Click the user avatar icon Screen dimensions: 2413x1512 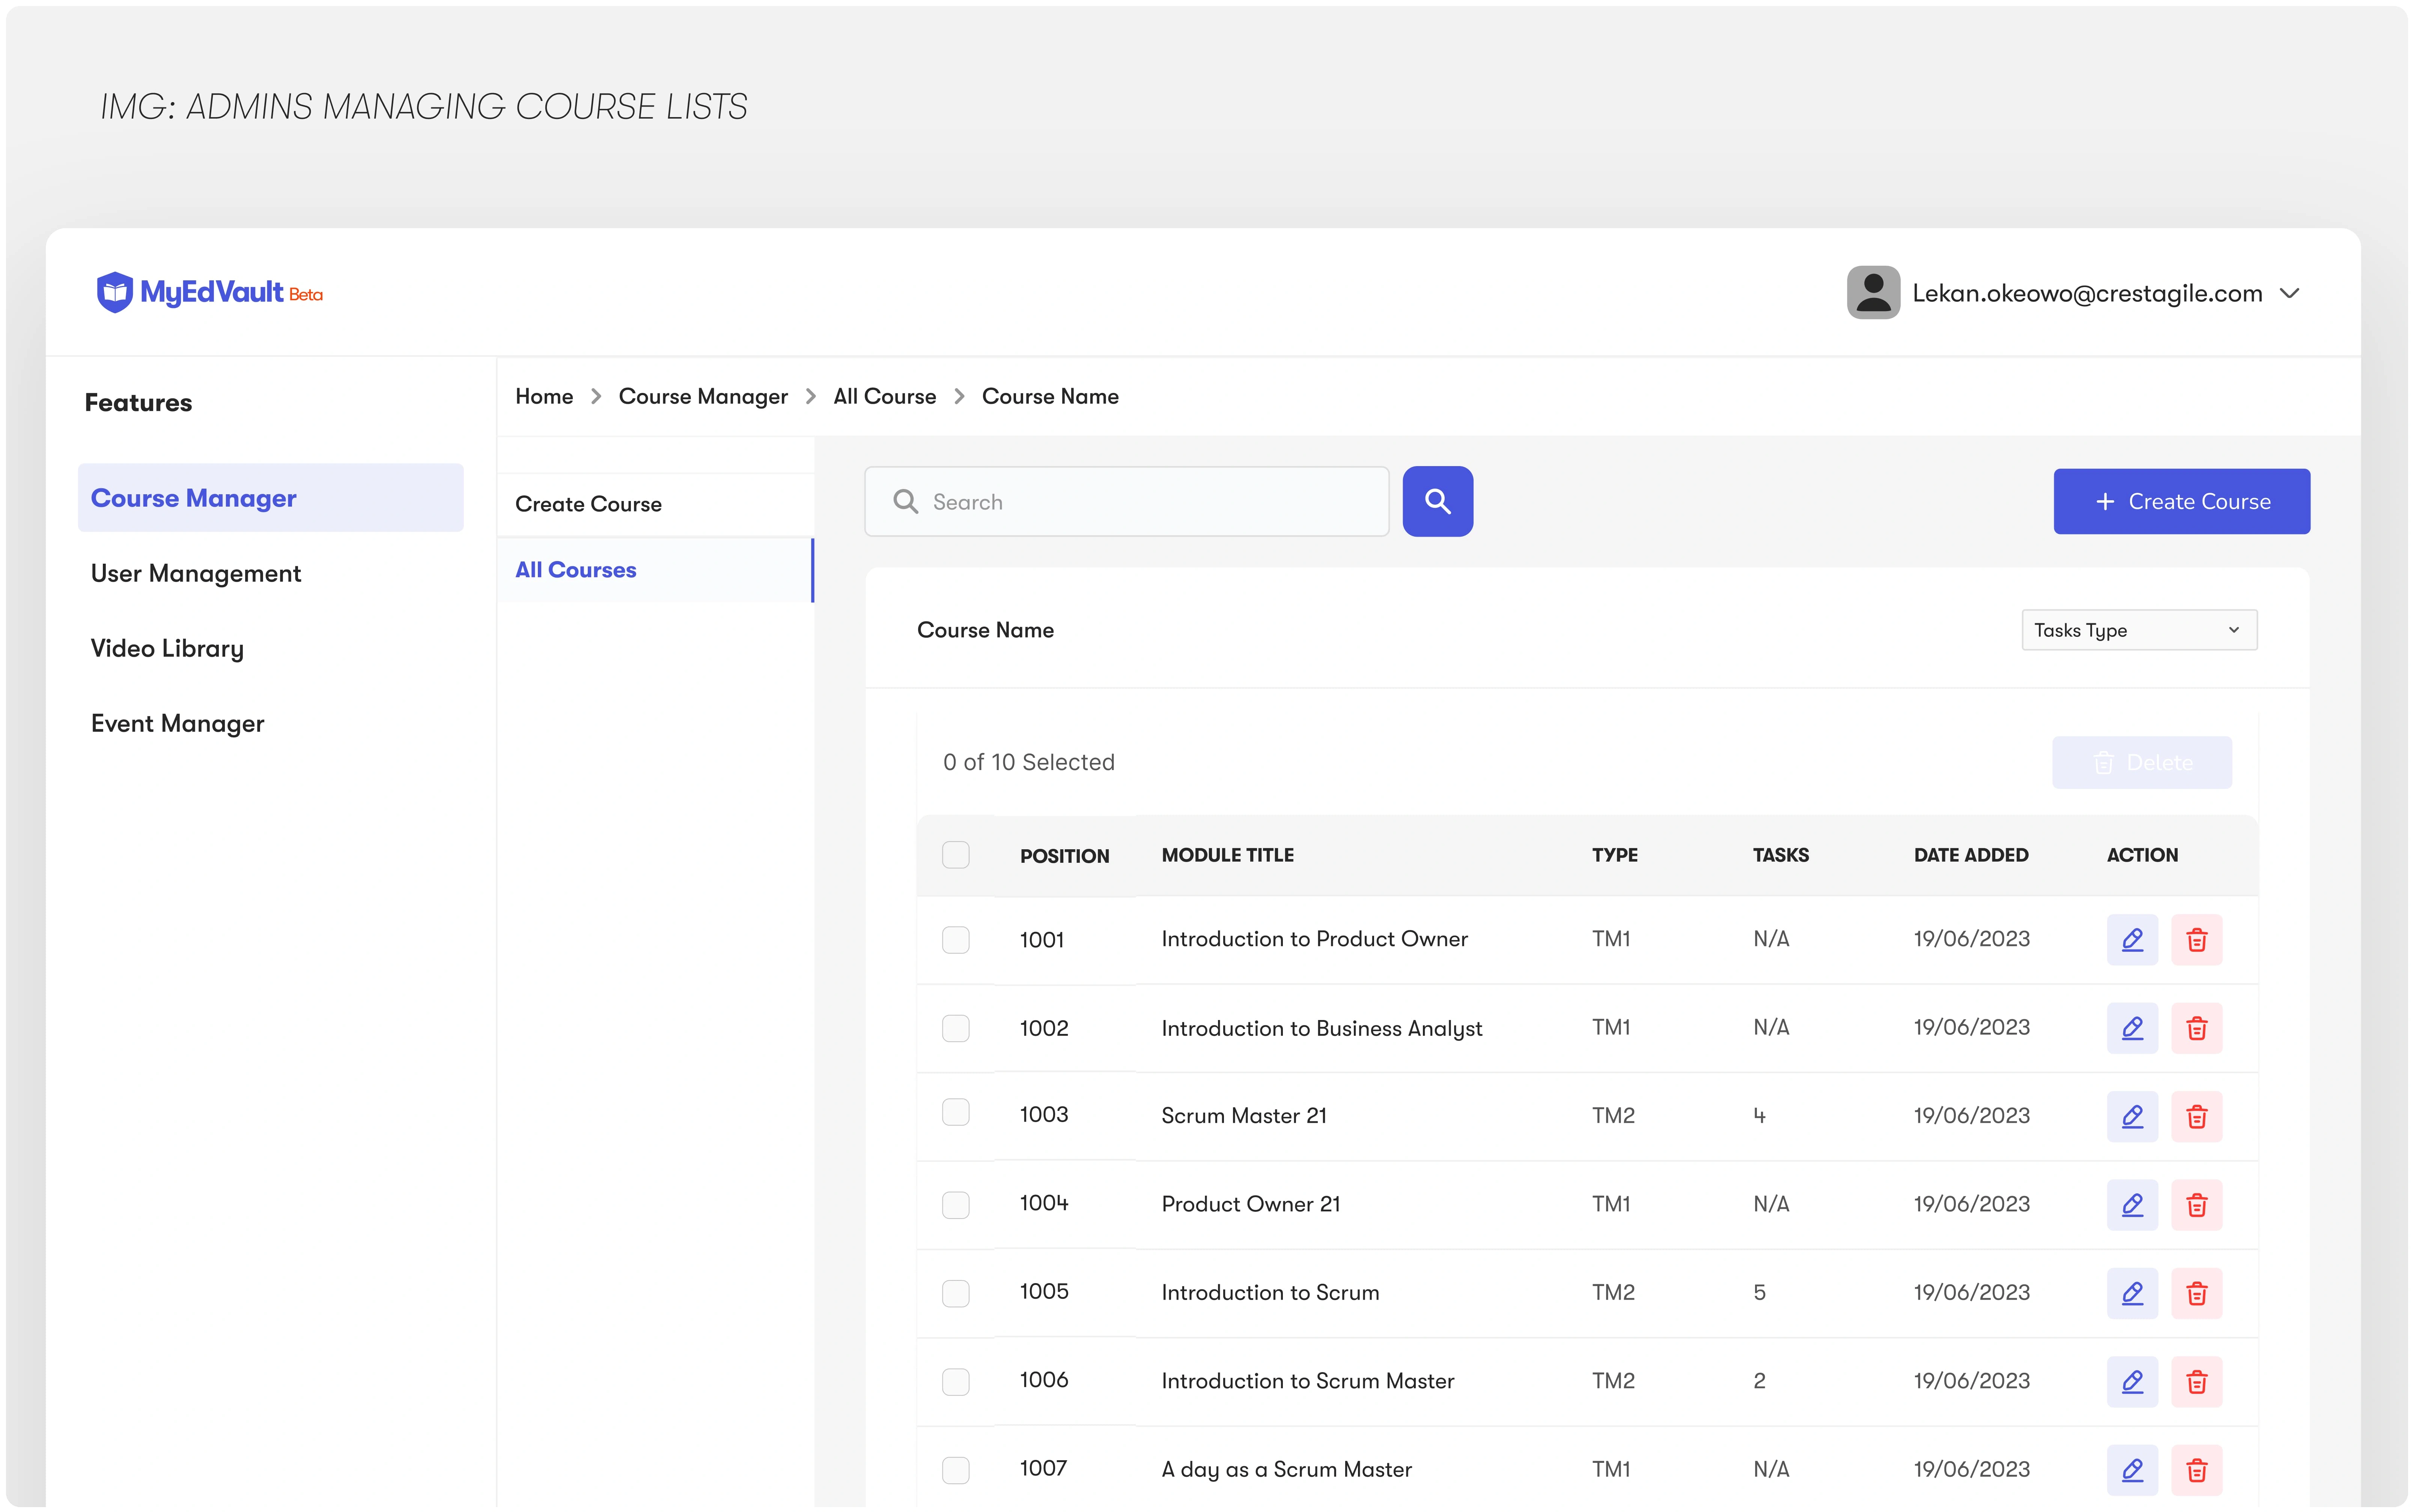(x=1872, y=292)
